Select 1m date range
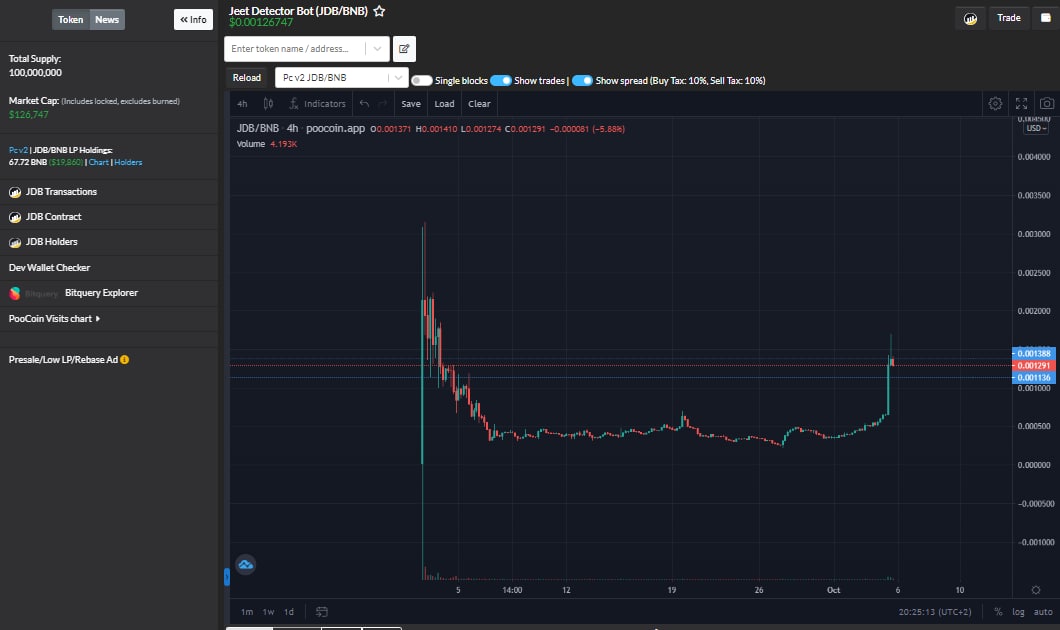 pyautogui.click(x=247, y=612)
